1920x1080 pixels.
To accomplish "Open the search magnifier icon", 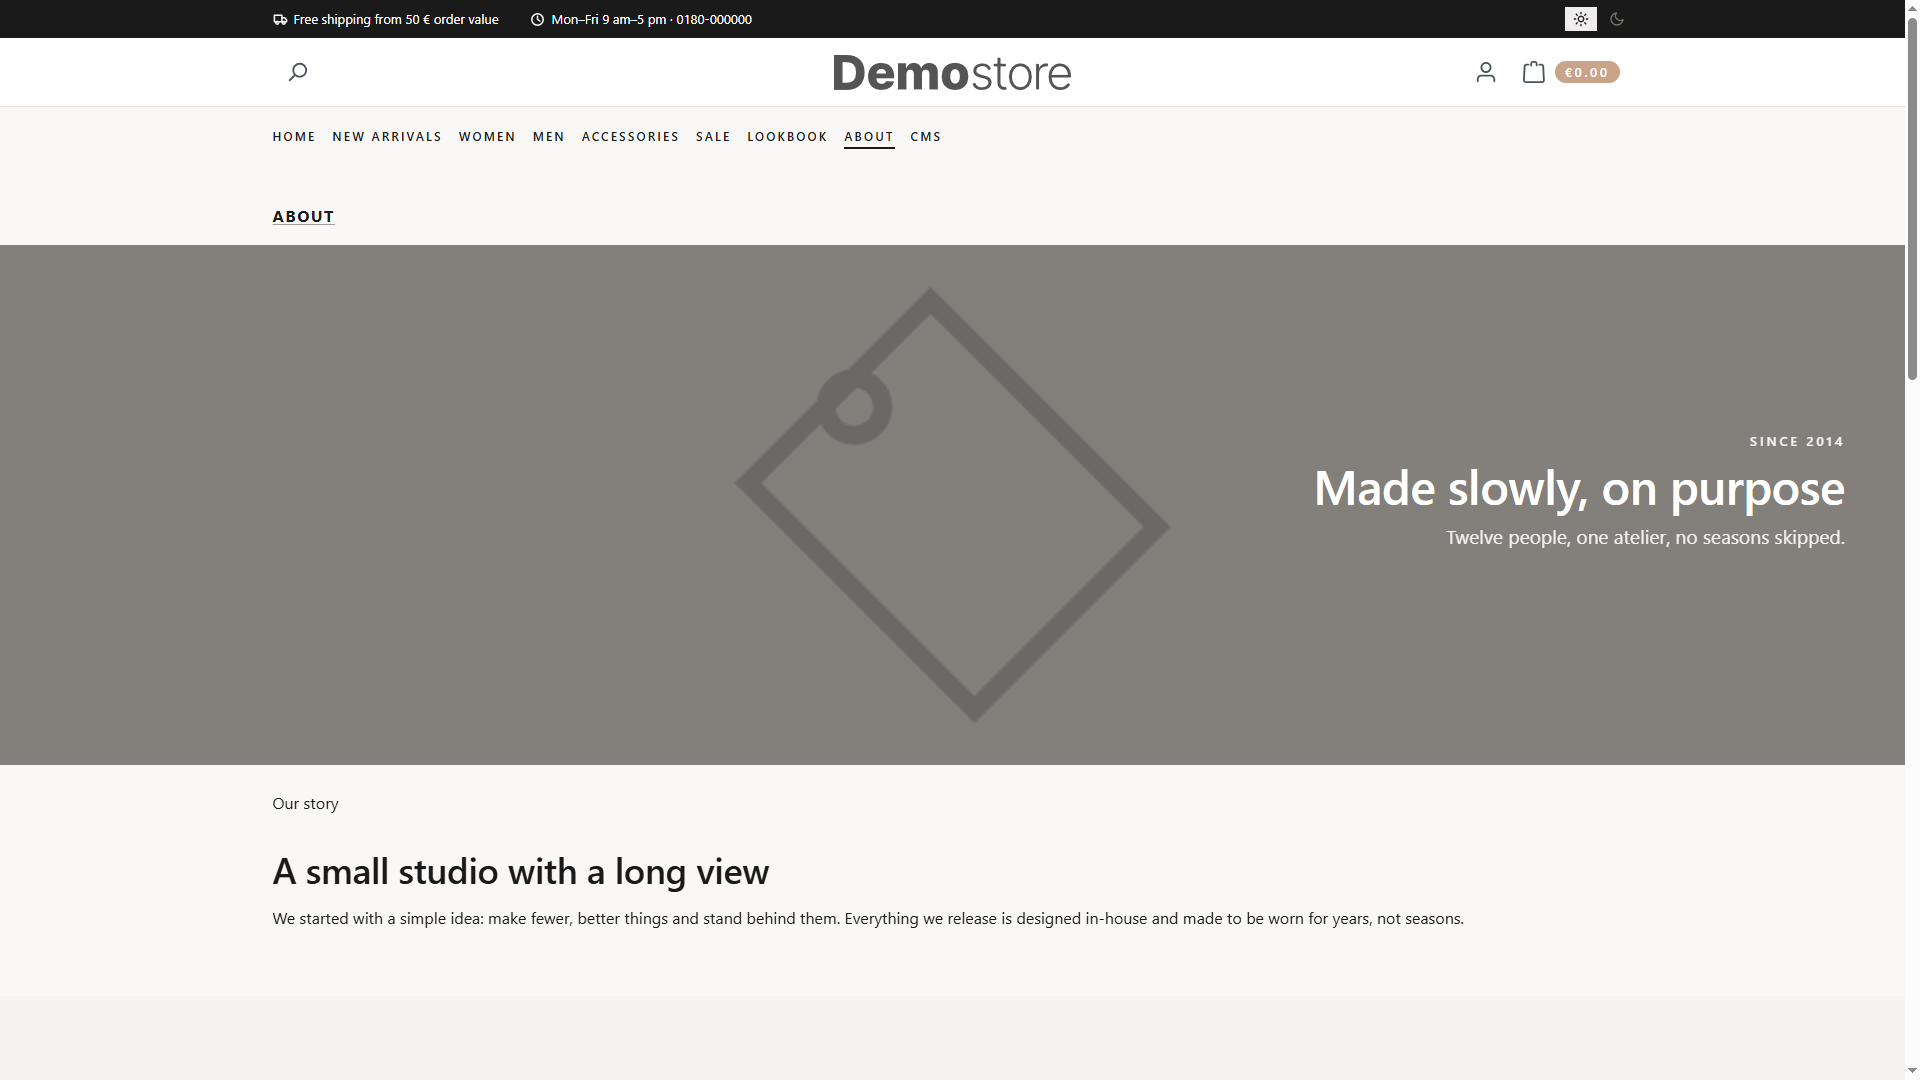I will pos(297,72).
